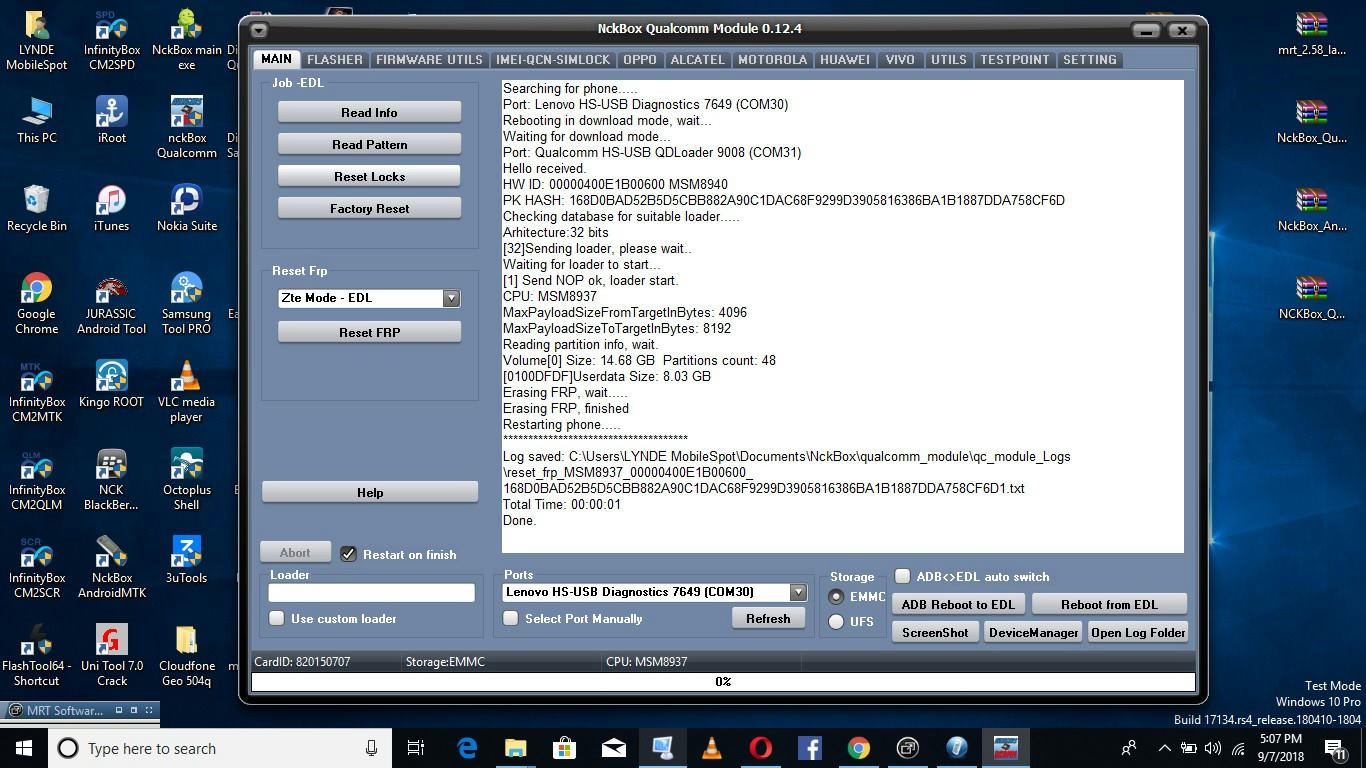Image resolution: width=1366 pixels, height=768 pixels.
Task: Open Opera browser in taskbar
Action: click(x=761, y=747)
